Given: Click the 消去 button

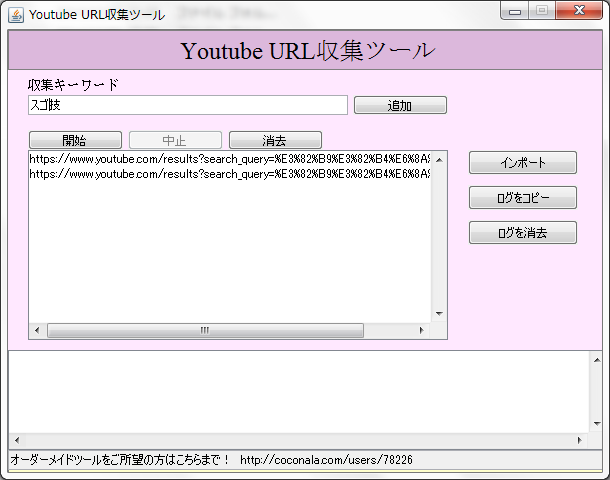Looking at the screenshot, I should pyautogui.click(x=275, y=140).
